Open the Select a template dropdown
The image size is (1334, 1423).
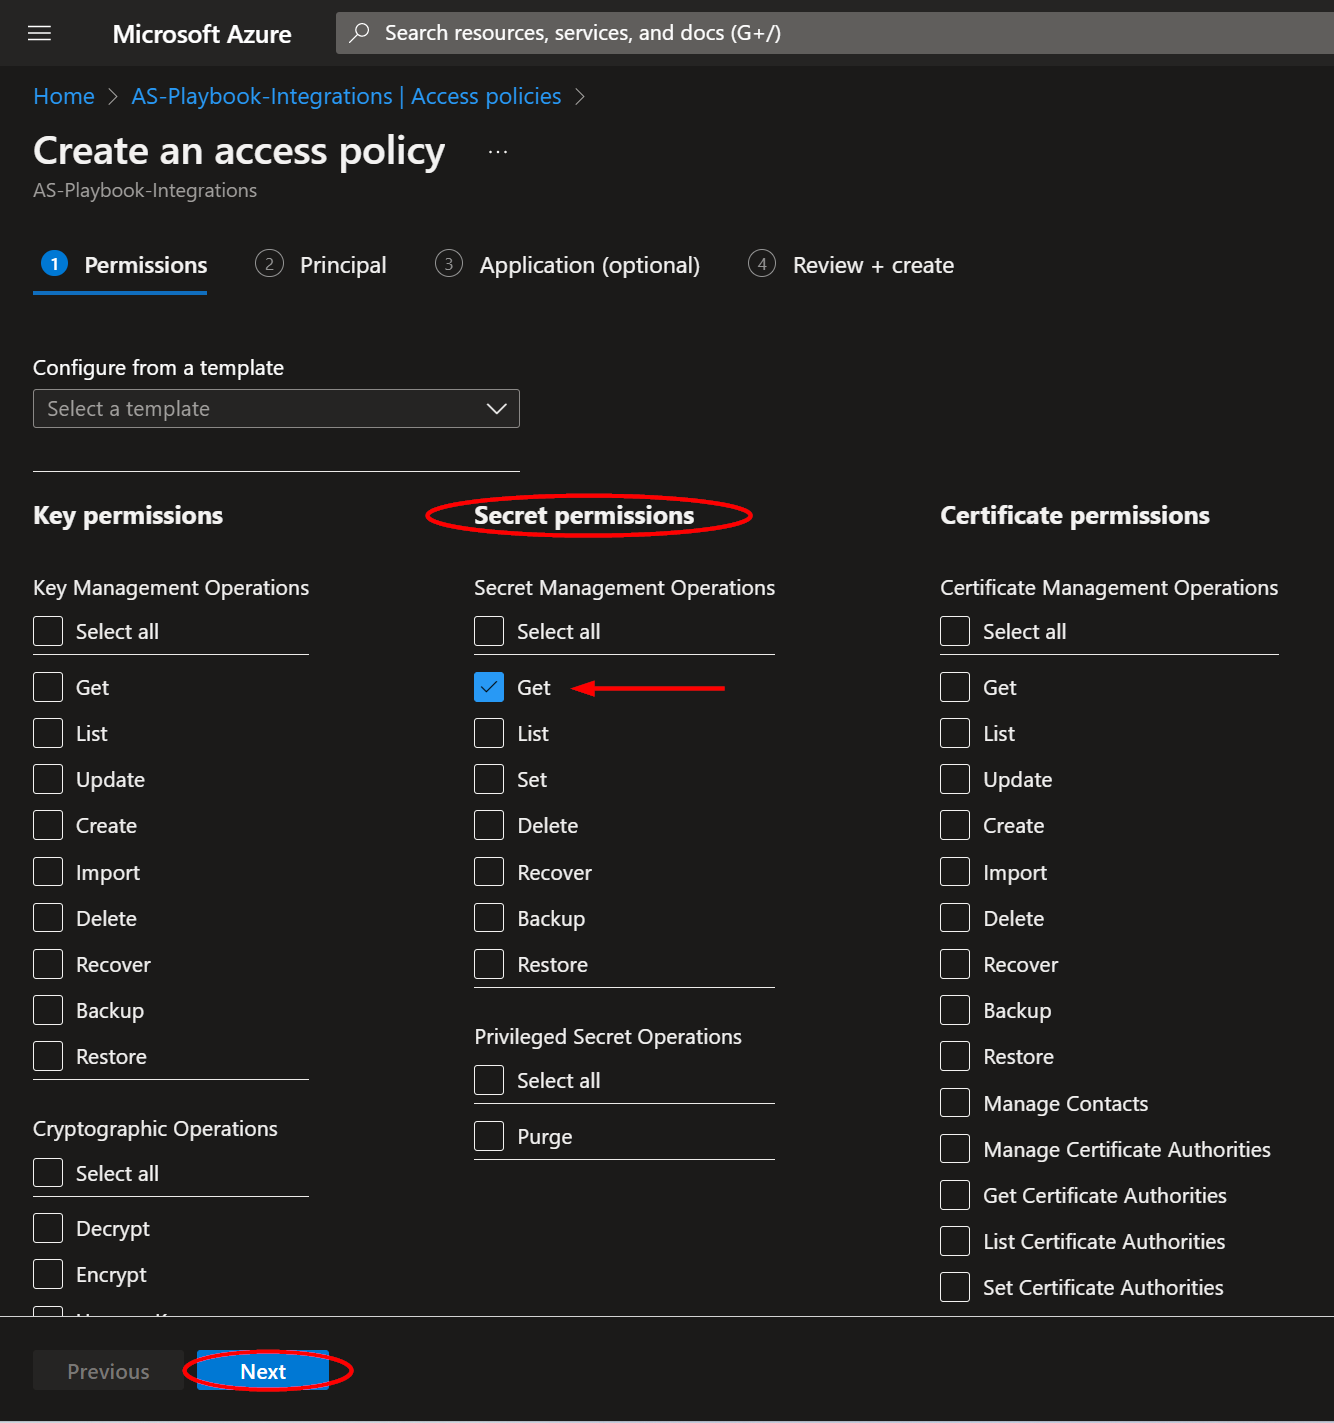click(276, 409)
